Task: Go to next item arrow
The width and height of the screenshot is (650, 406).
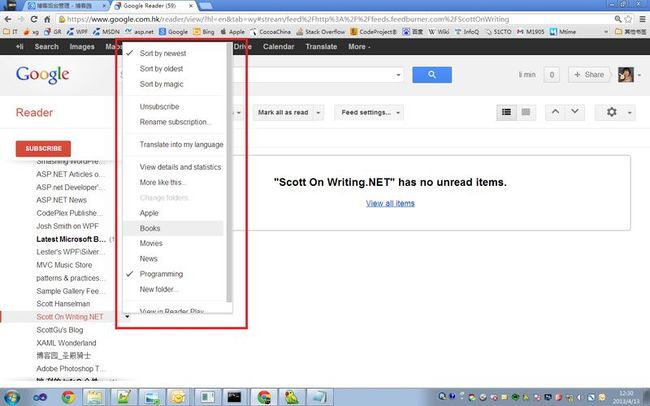Action: point(575,112)
